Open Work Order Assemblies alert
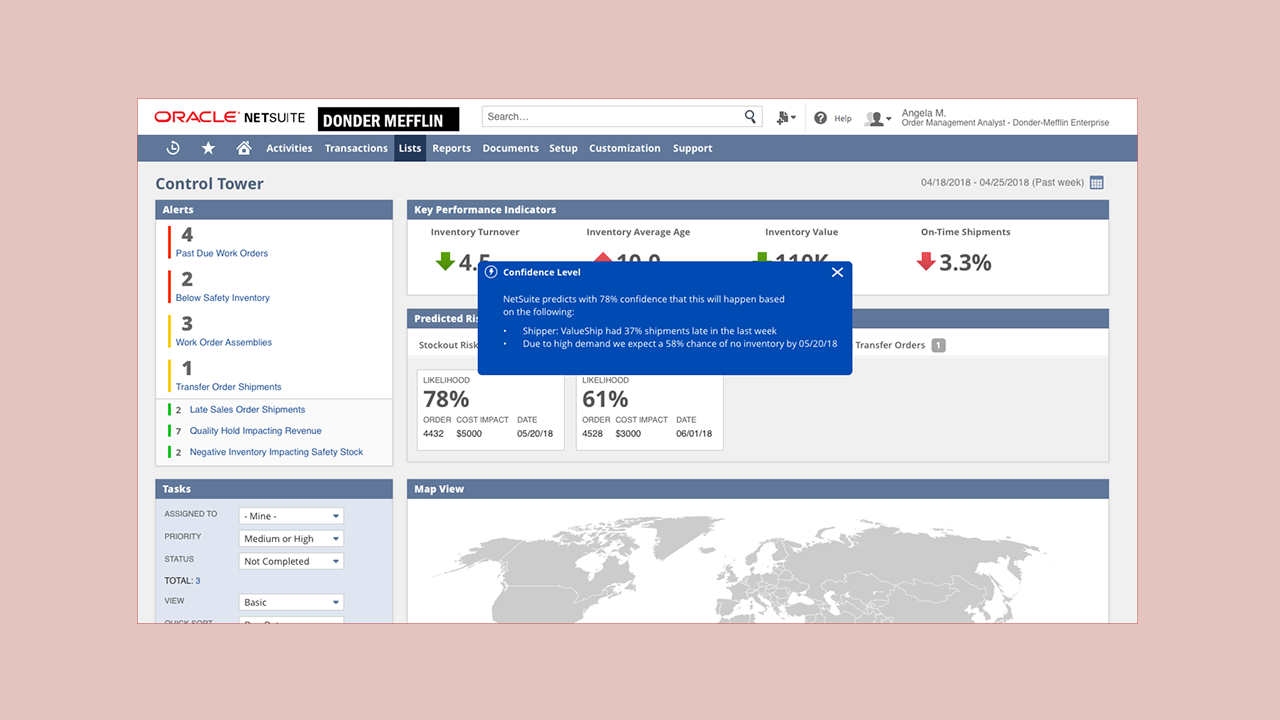This screenshot has width=1280, height=720. coord(224,342)
